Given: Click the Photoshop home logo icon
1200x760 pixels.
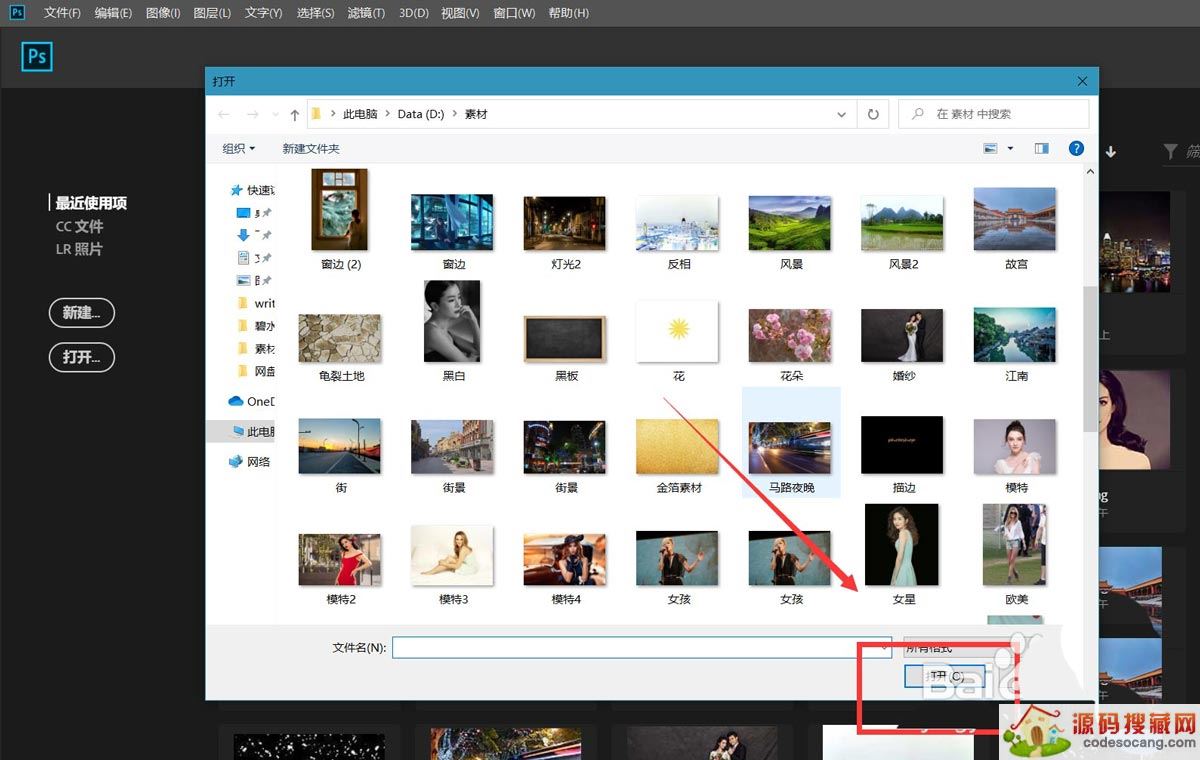Looking at the screenshot, I should tap(37, 57).
